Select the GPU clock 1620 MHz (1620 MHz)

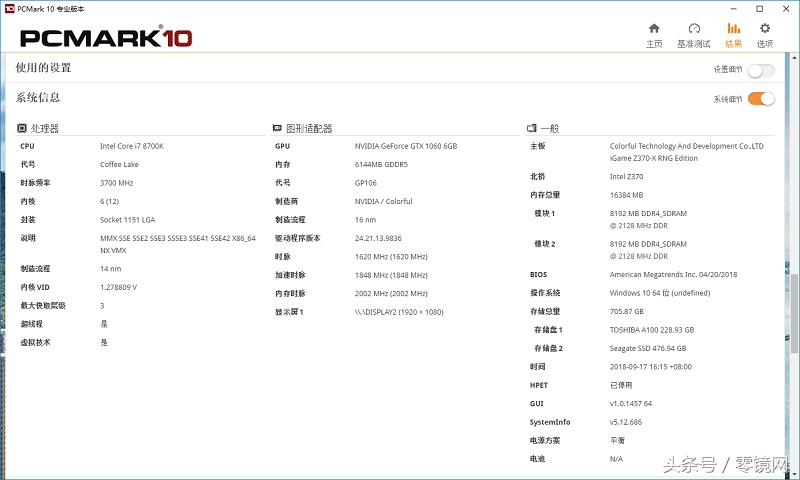pyautogui.click(x=391, y=257)
